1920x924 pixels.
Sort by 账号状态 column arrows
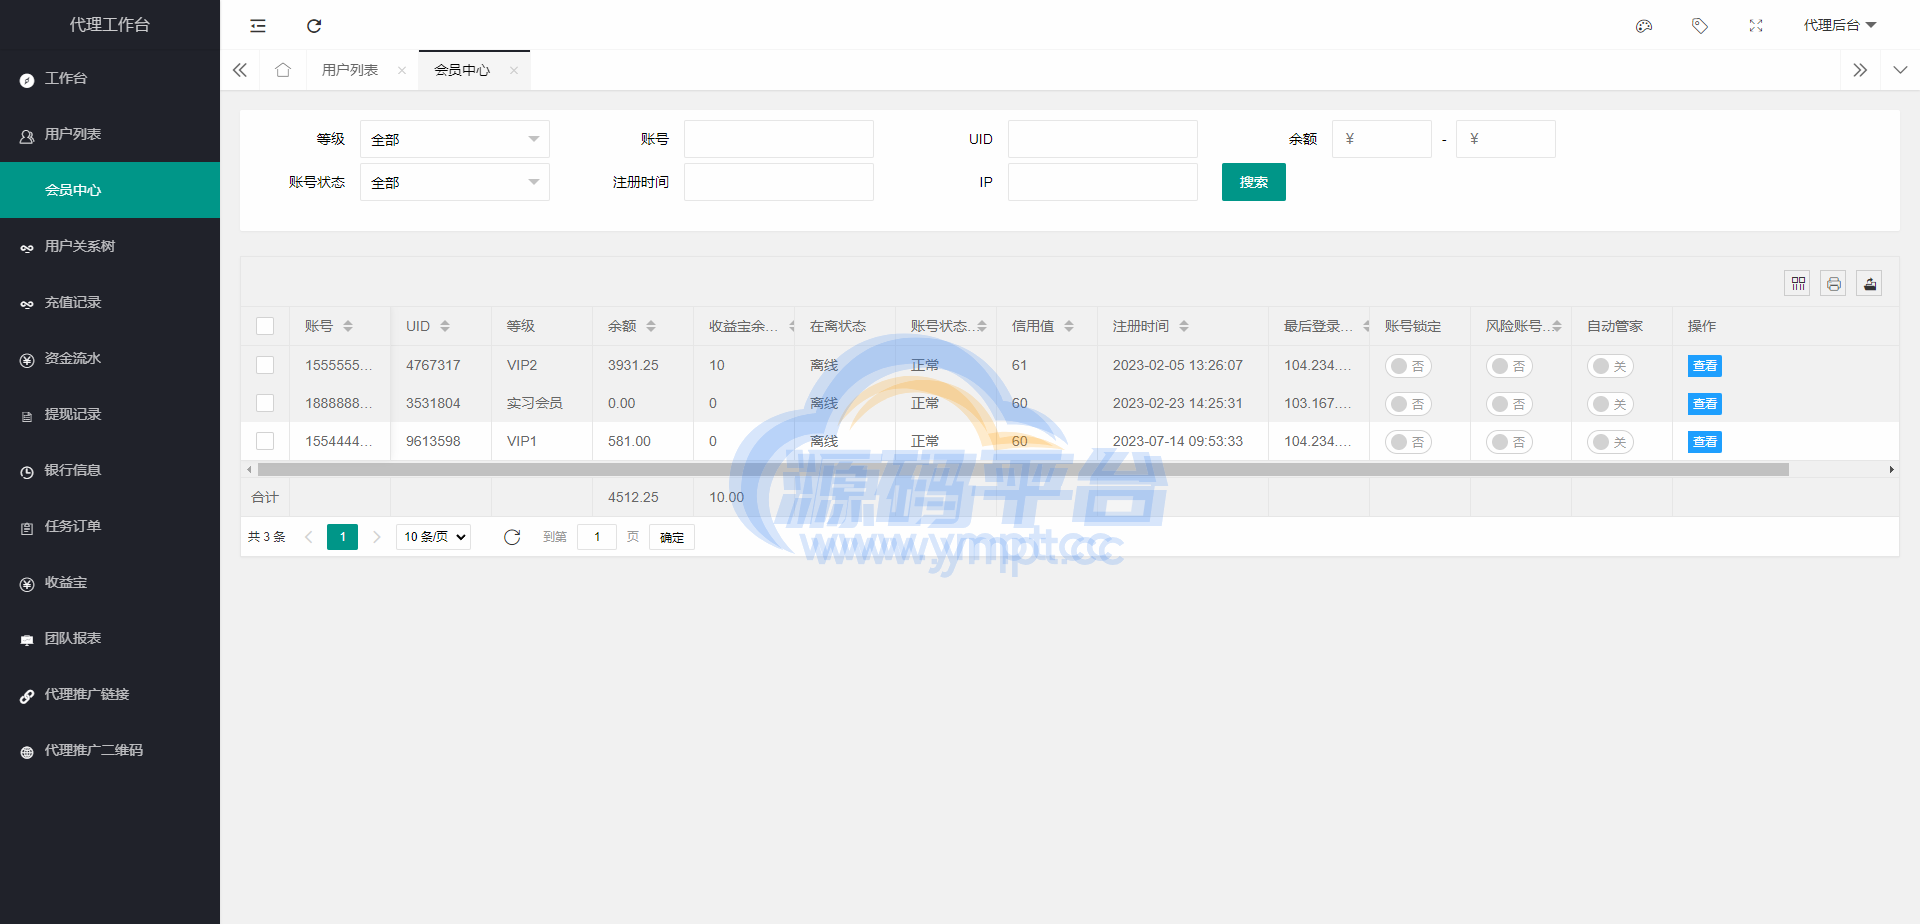point(982,326)
